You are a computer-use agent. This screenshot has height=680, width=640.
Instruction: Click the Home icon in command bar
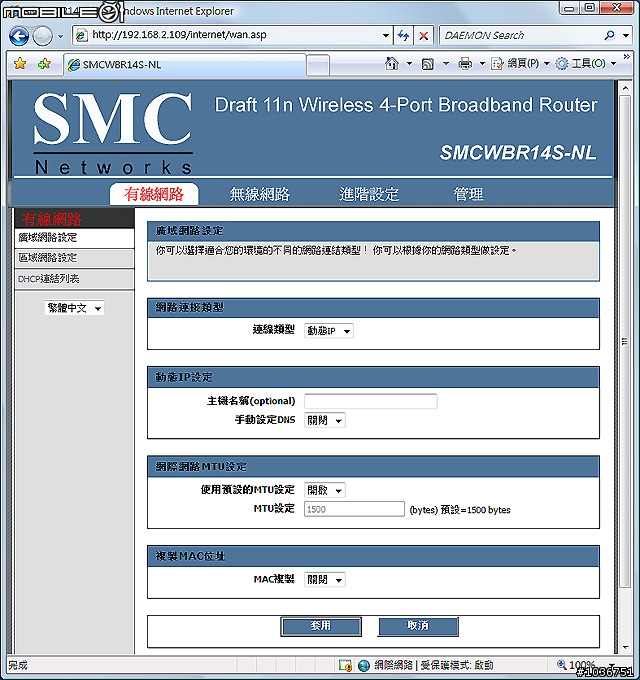click(392, 64)
